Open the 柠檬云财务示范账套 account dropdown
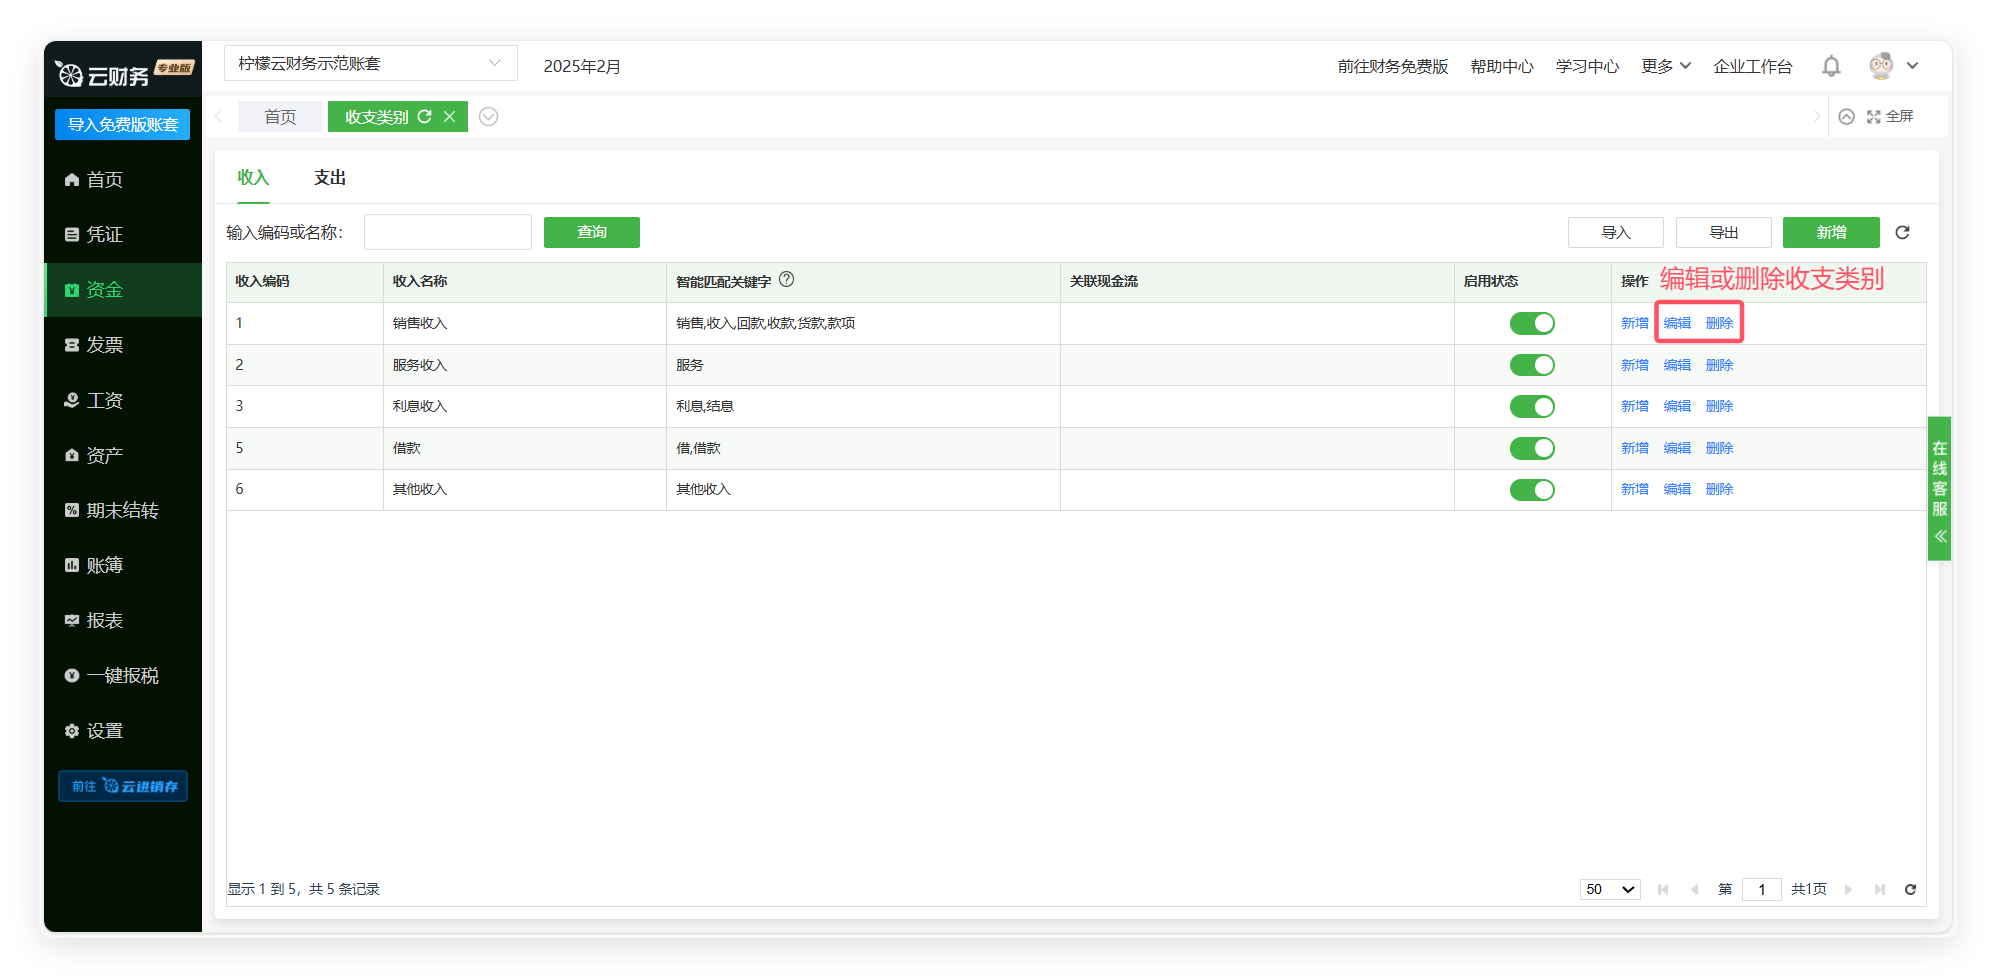This screenshot has width=1996, height=976. (370, 63)
